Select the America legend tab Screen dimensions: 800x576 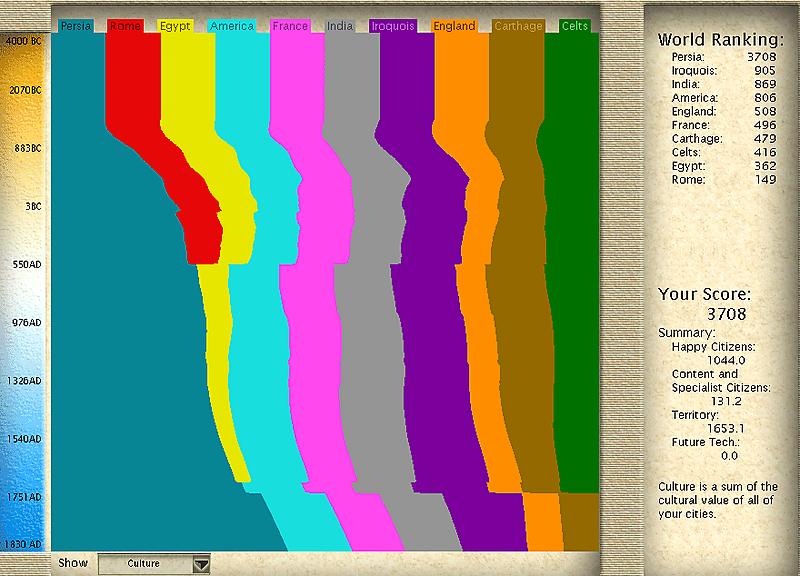[232, 26]
